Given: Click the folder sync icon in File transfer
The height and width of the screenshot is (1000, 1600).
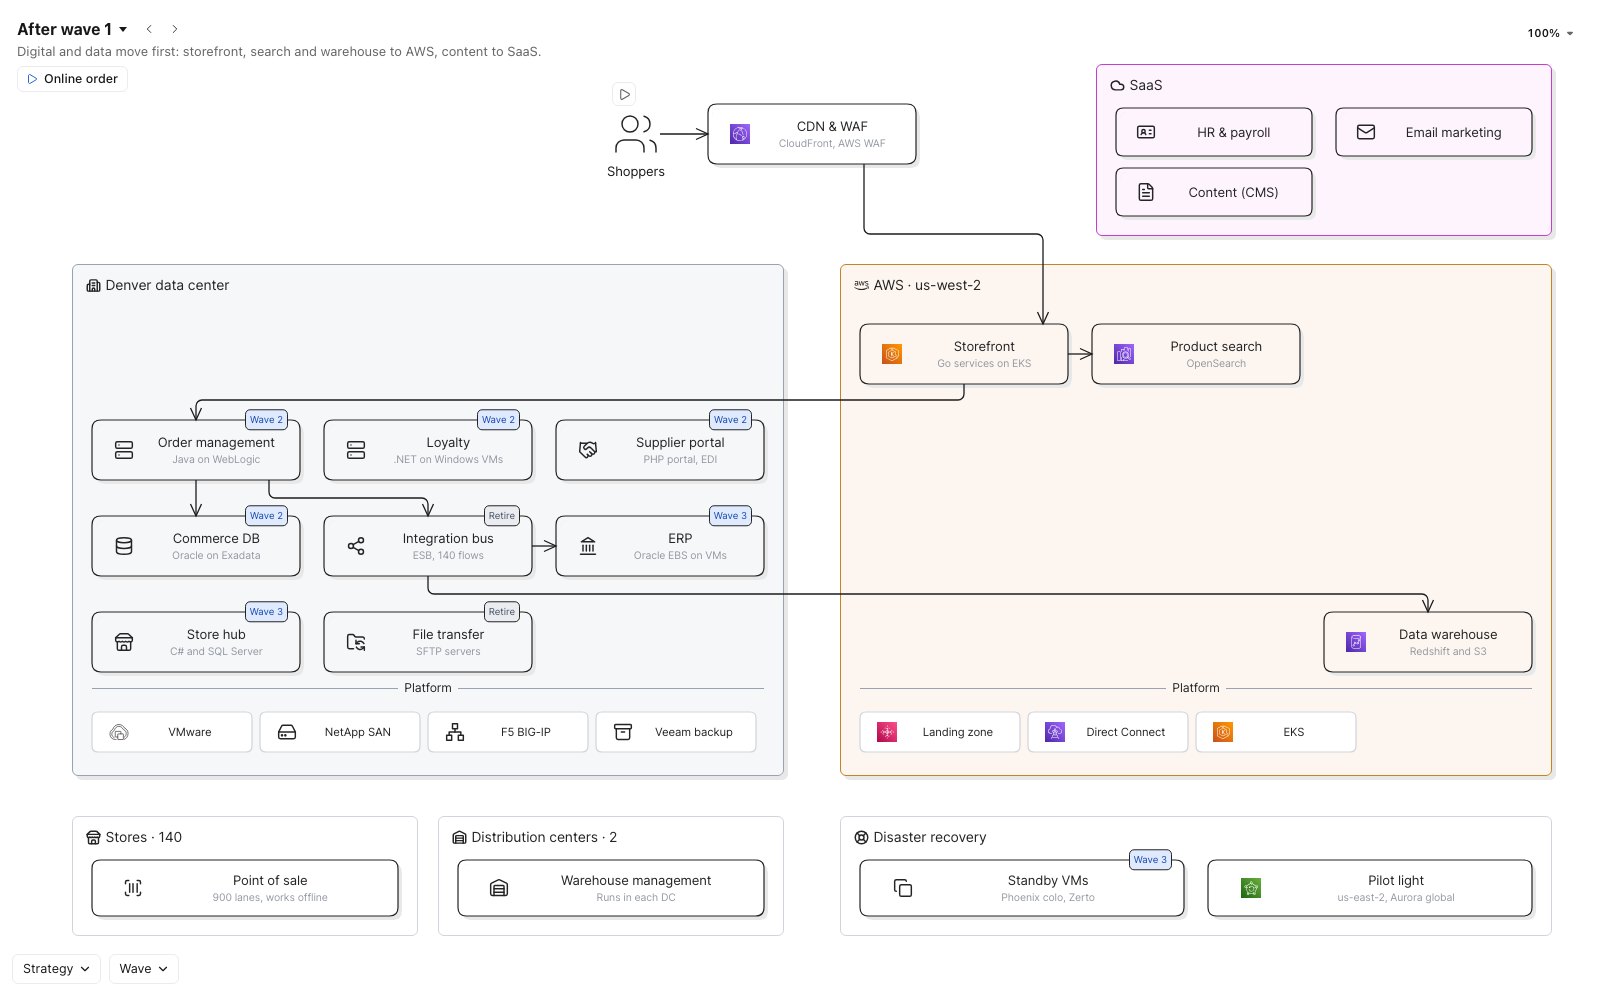Looking at the screenshot, I should (x=356, y=642).
